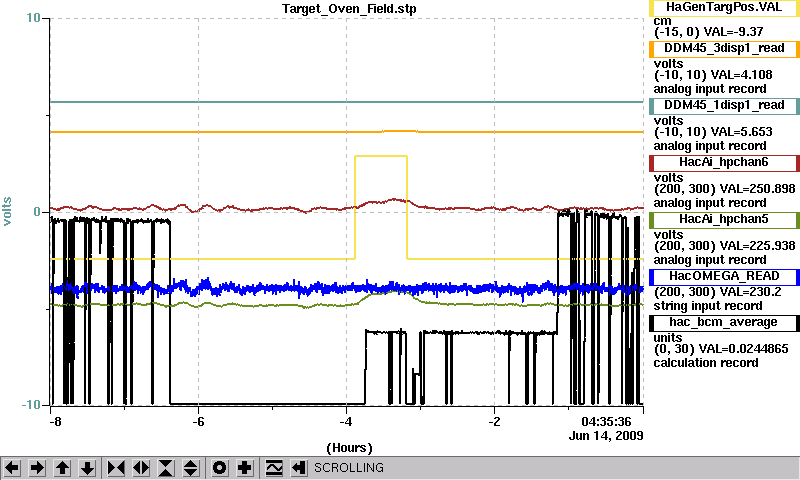Image resolution: width=800 pixels, height=480 pixels.
Task: Click the 'volts' y-axis label
Action: tap(8, 211)
